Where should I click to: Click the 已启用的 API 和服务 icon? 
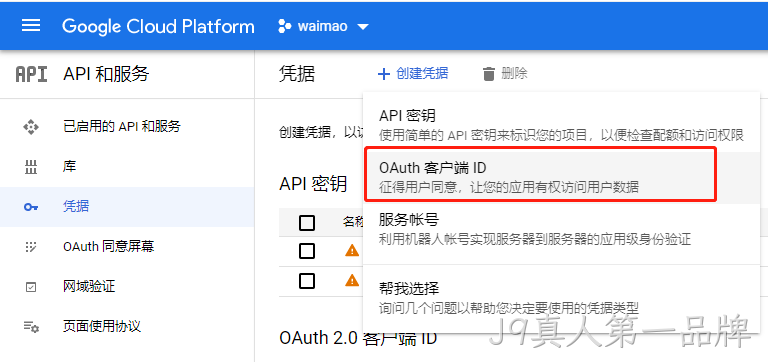(30, 127)
